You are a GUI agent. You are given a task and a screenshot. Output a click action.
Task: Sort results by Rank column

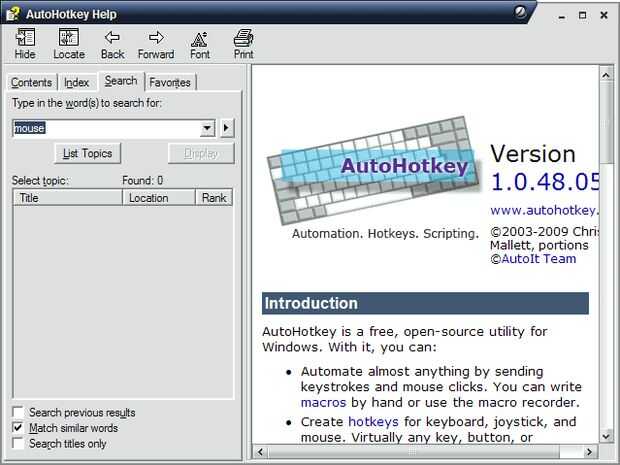pos(214,198)
